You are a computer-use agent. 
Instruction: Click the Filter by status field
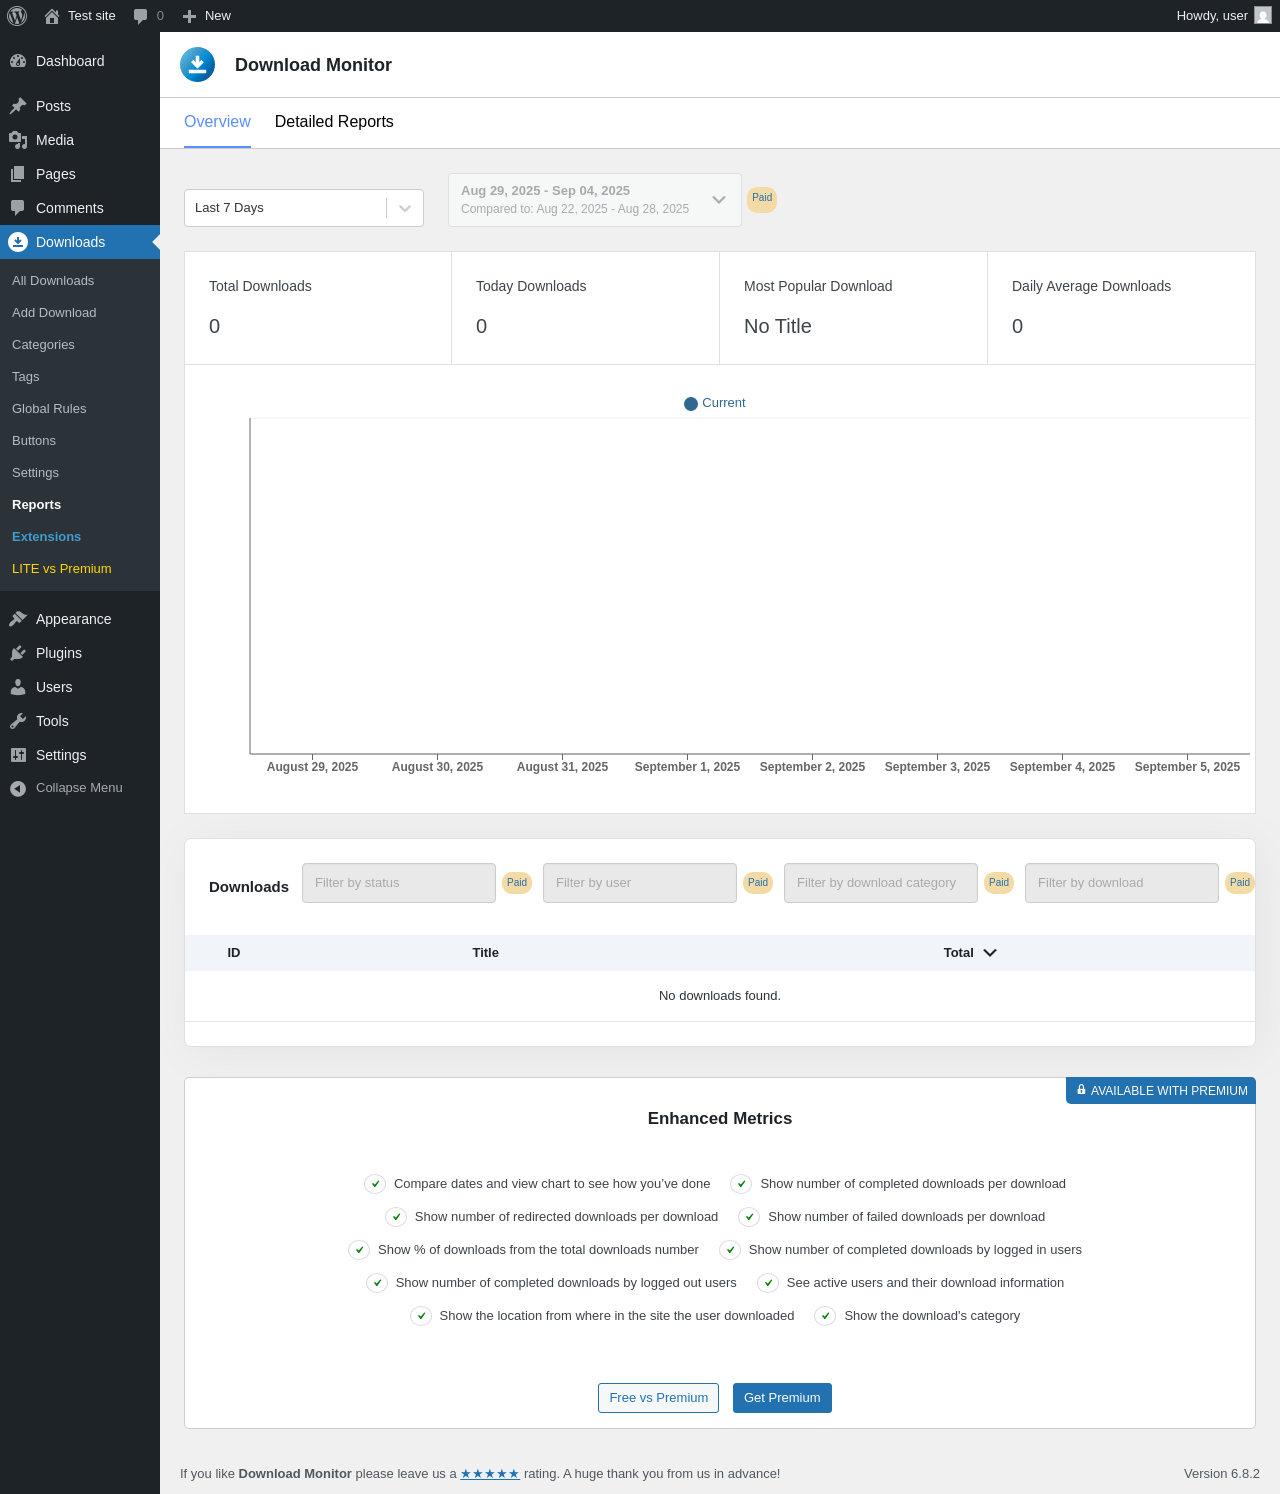pos(398,883)
